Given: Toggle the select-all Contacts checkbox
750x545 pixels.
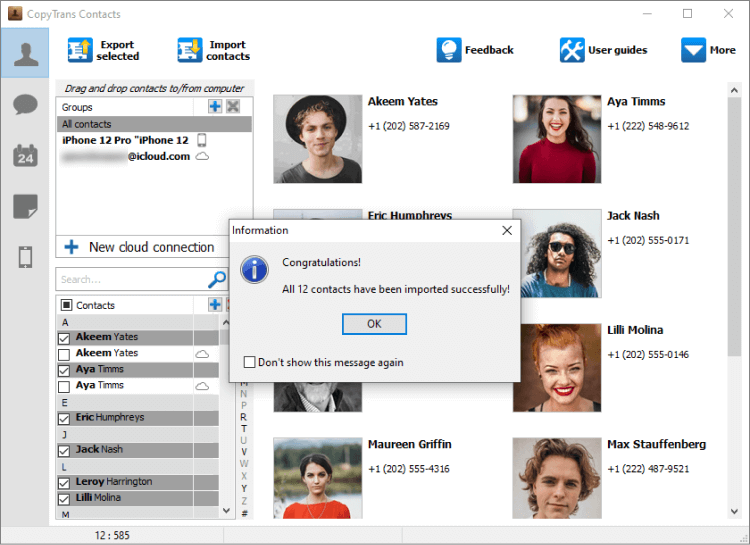Looking at the screenshot, I should [66, 305].
